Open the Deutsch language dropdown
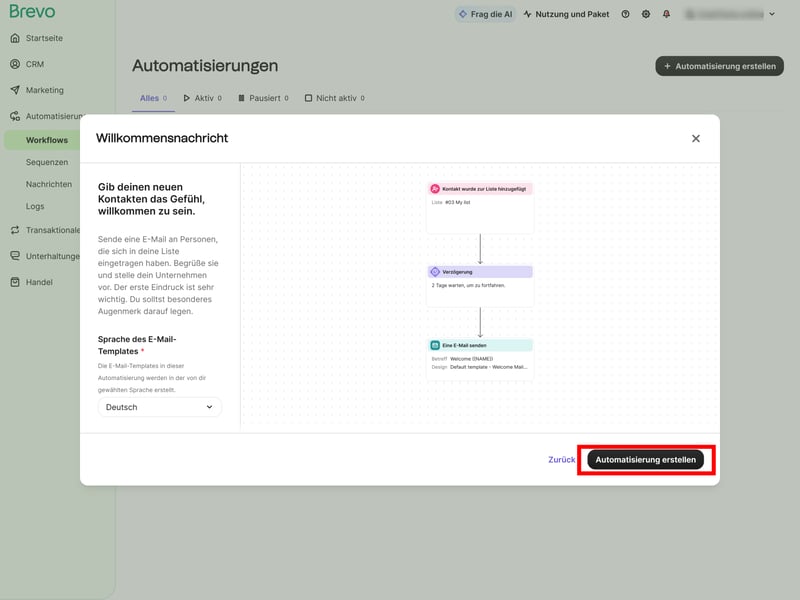Viewport: 800px width, 600px height. (160, 407)
